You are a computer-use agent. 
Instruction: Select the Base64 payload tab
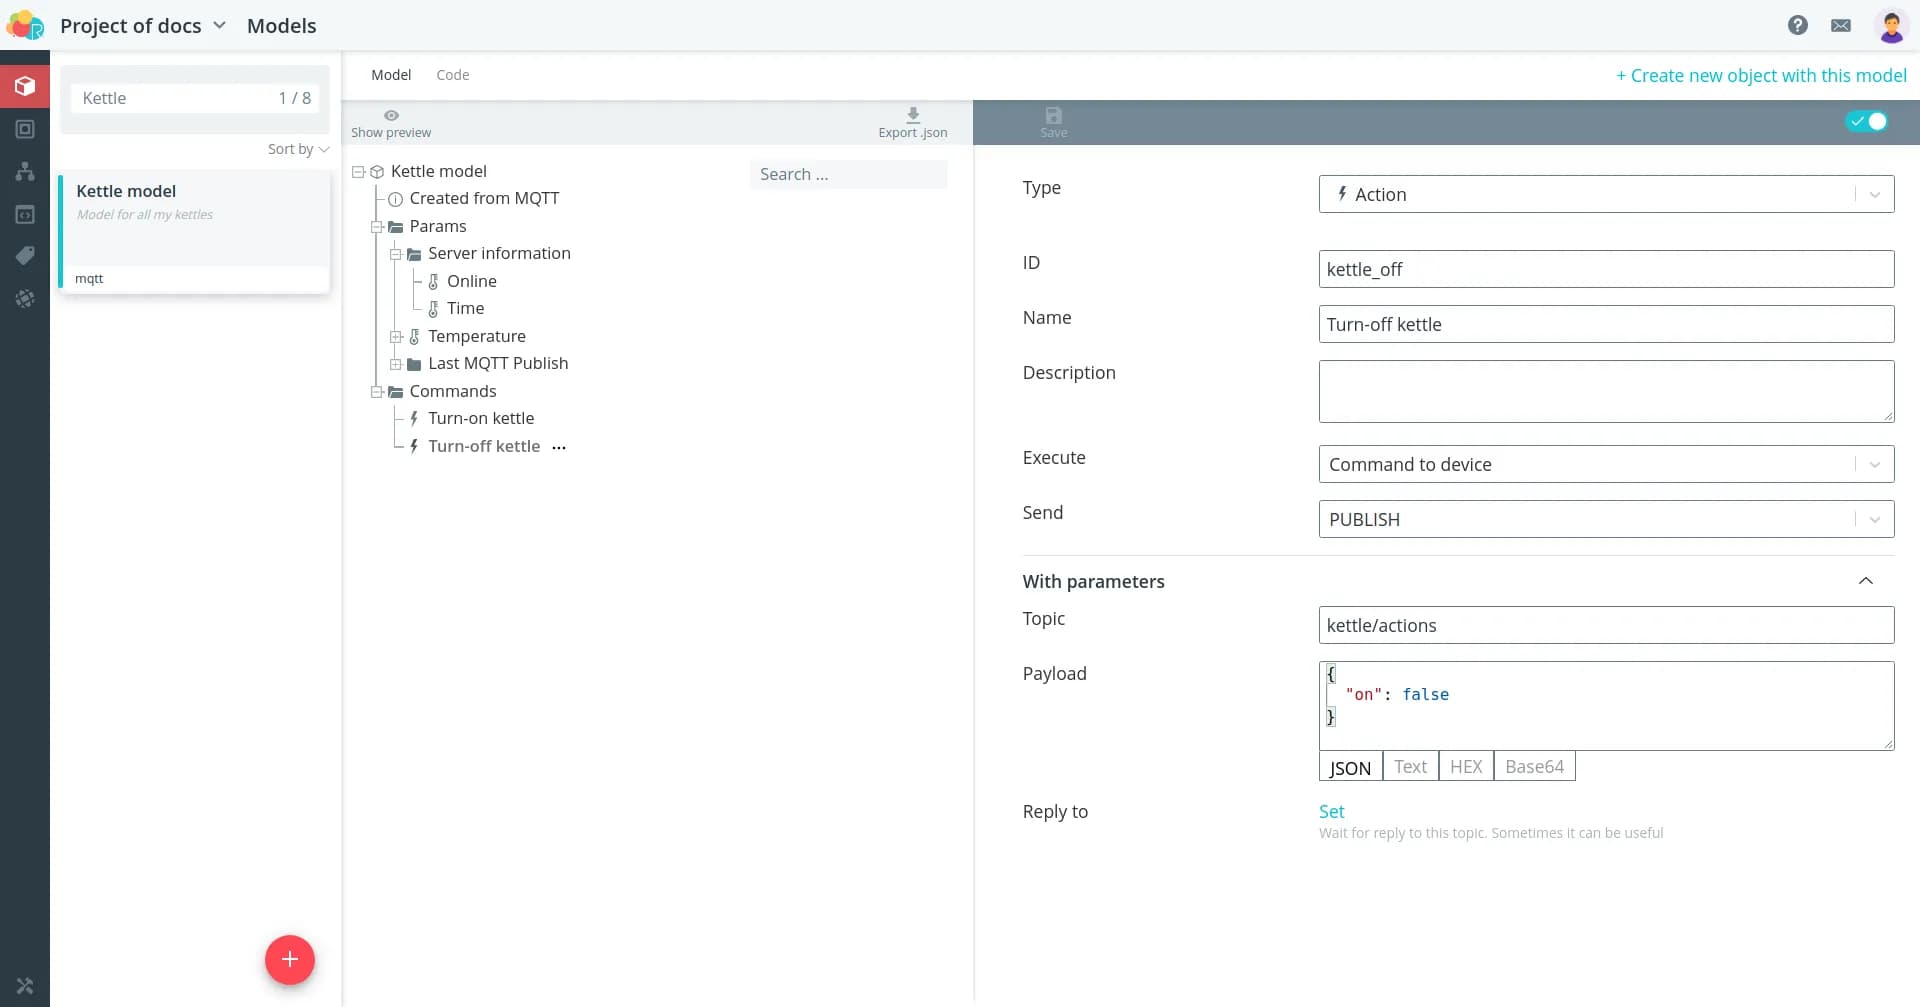pyautogui.click(x=1534, y=767)
